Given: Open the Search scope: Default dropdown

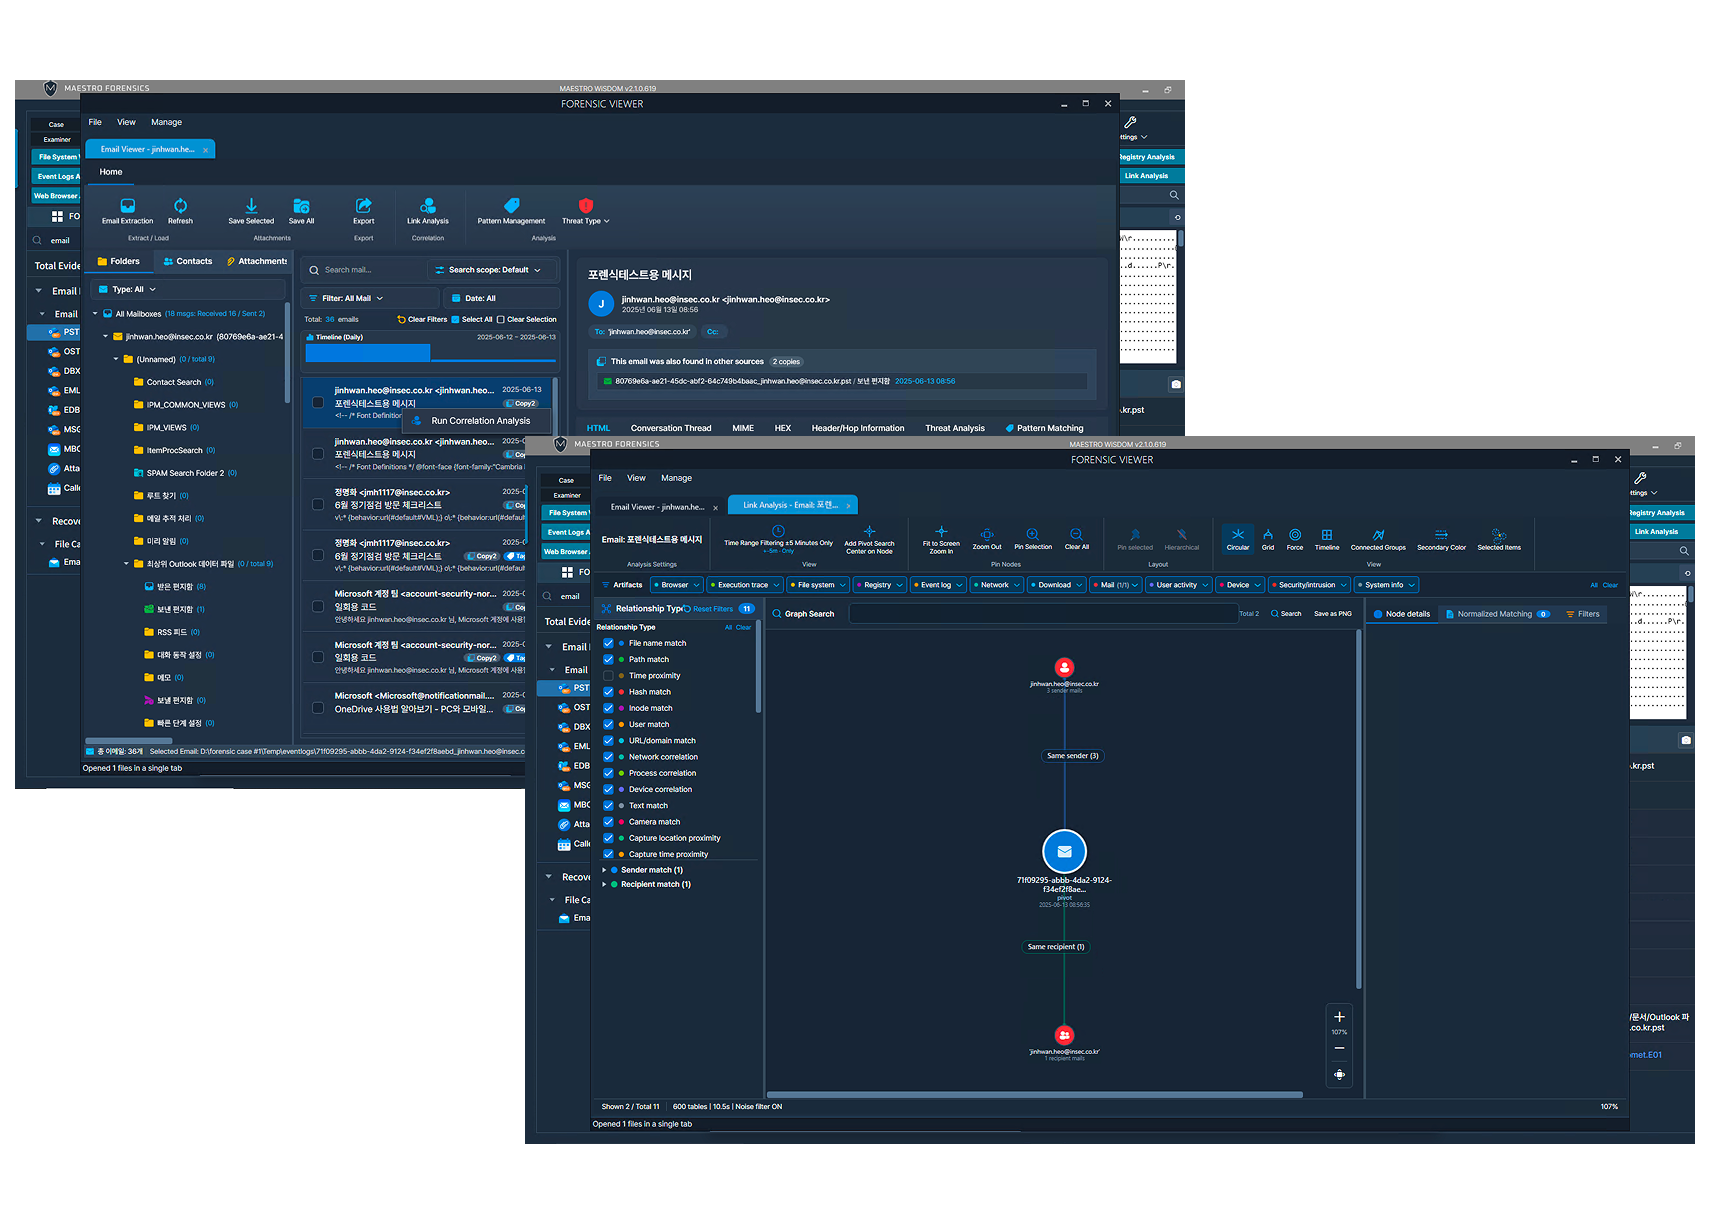Looking at the screenshot, I should point(487,270).
